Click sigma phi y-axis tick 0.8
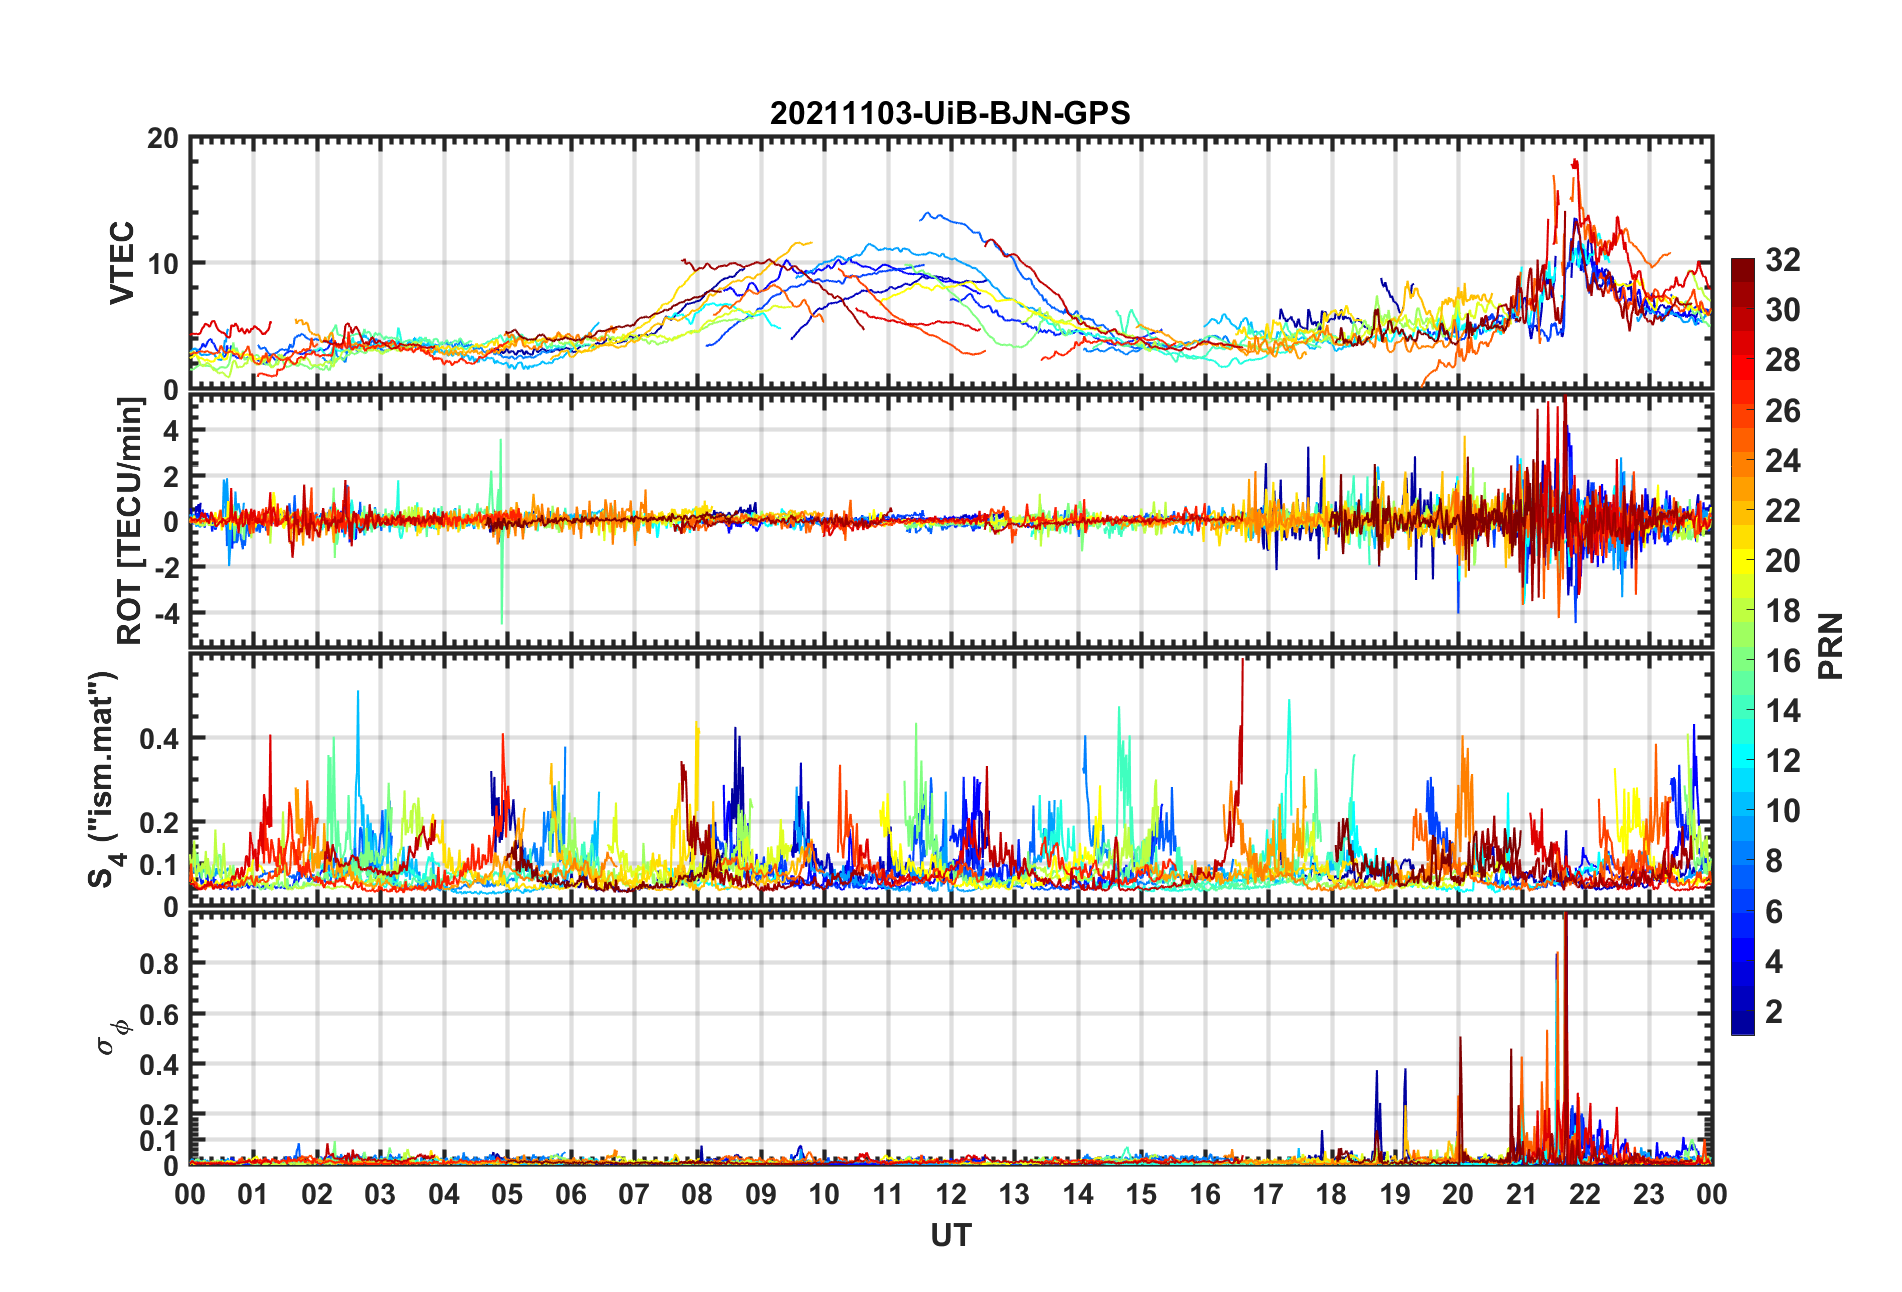 [x=159, y=964]
